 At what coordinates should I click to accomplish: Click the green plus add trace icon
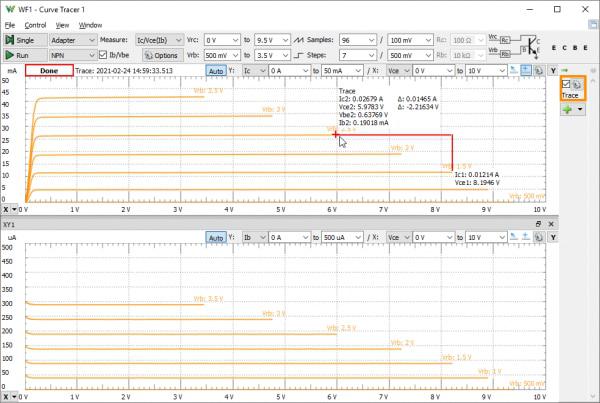click(566, 111)
